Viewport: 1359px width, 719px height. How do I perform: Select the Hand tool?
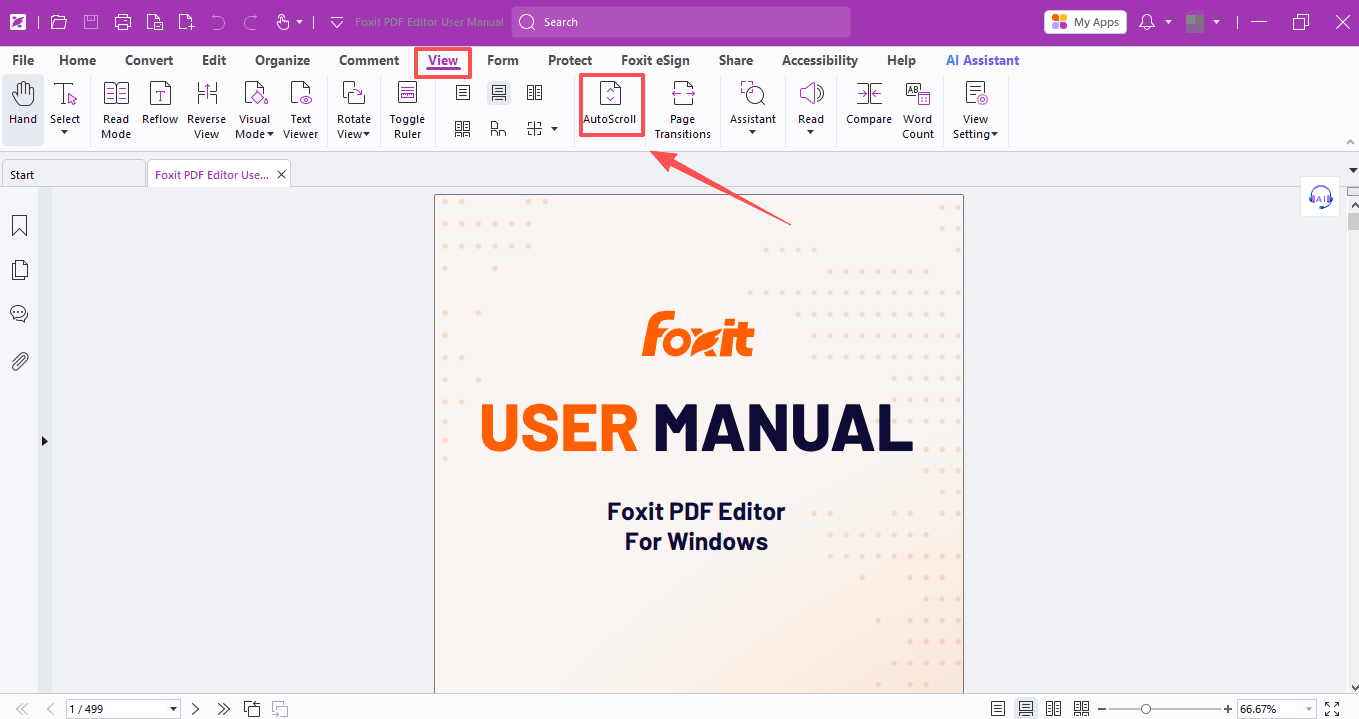point(23,110)
